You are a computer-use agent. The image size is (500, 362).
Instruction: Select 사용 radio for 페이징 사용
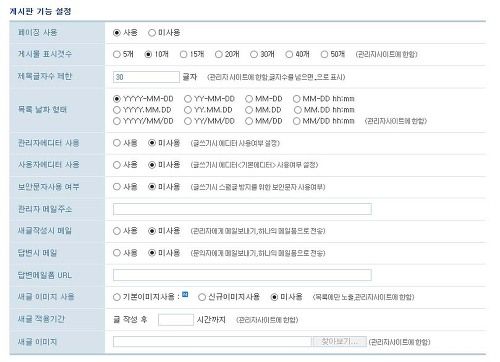point(117,33)
